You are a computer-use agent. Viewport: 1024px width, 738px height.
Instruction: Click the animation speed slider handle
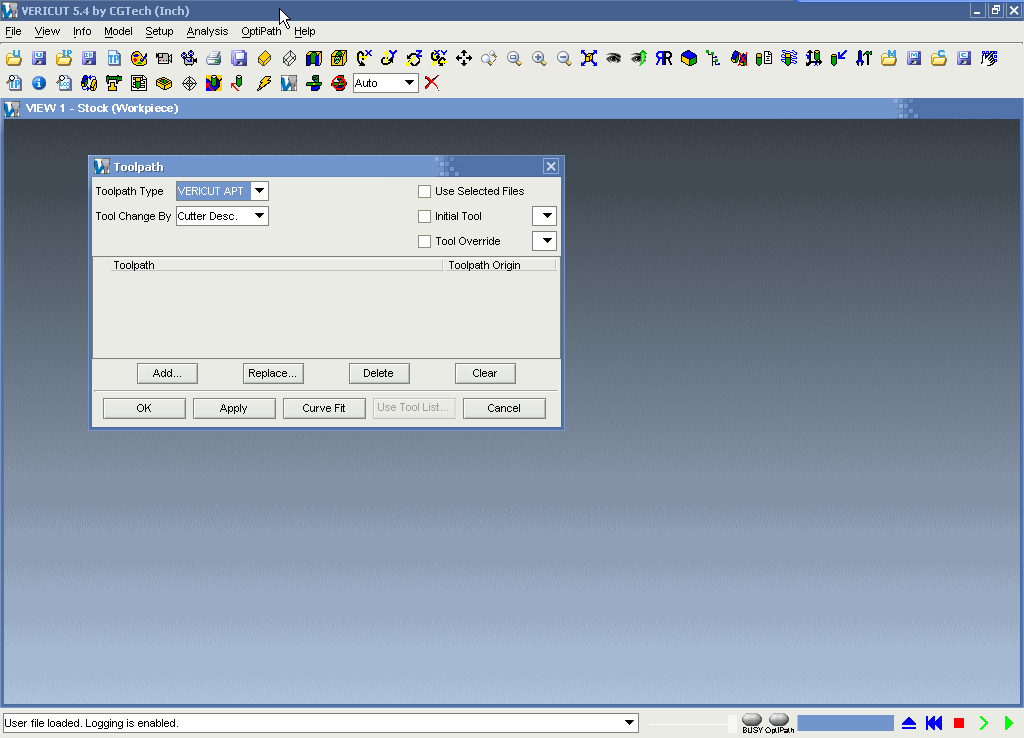click(x=732, y=723)
